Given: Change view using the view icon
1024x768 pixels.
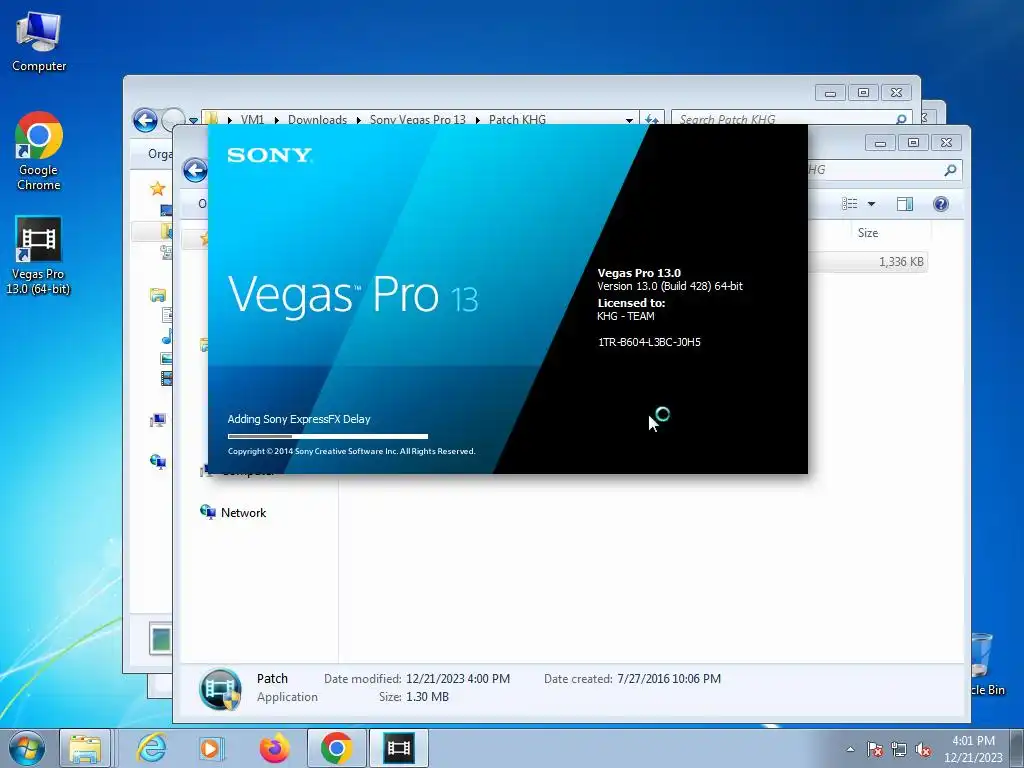Looking at the screenshot, I should 850,204.
